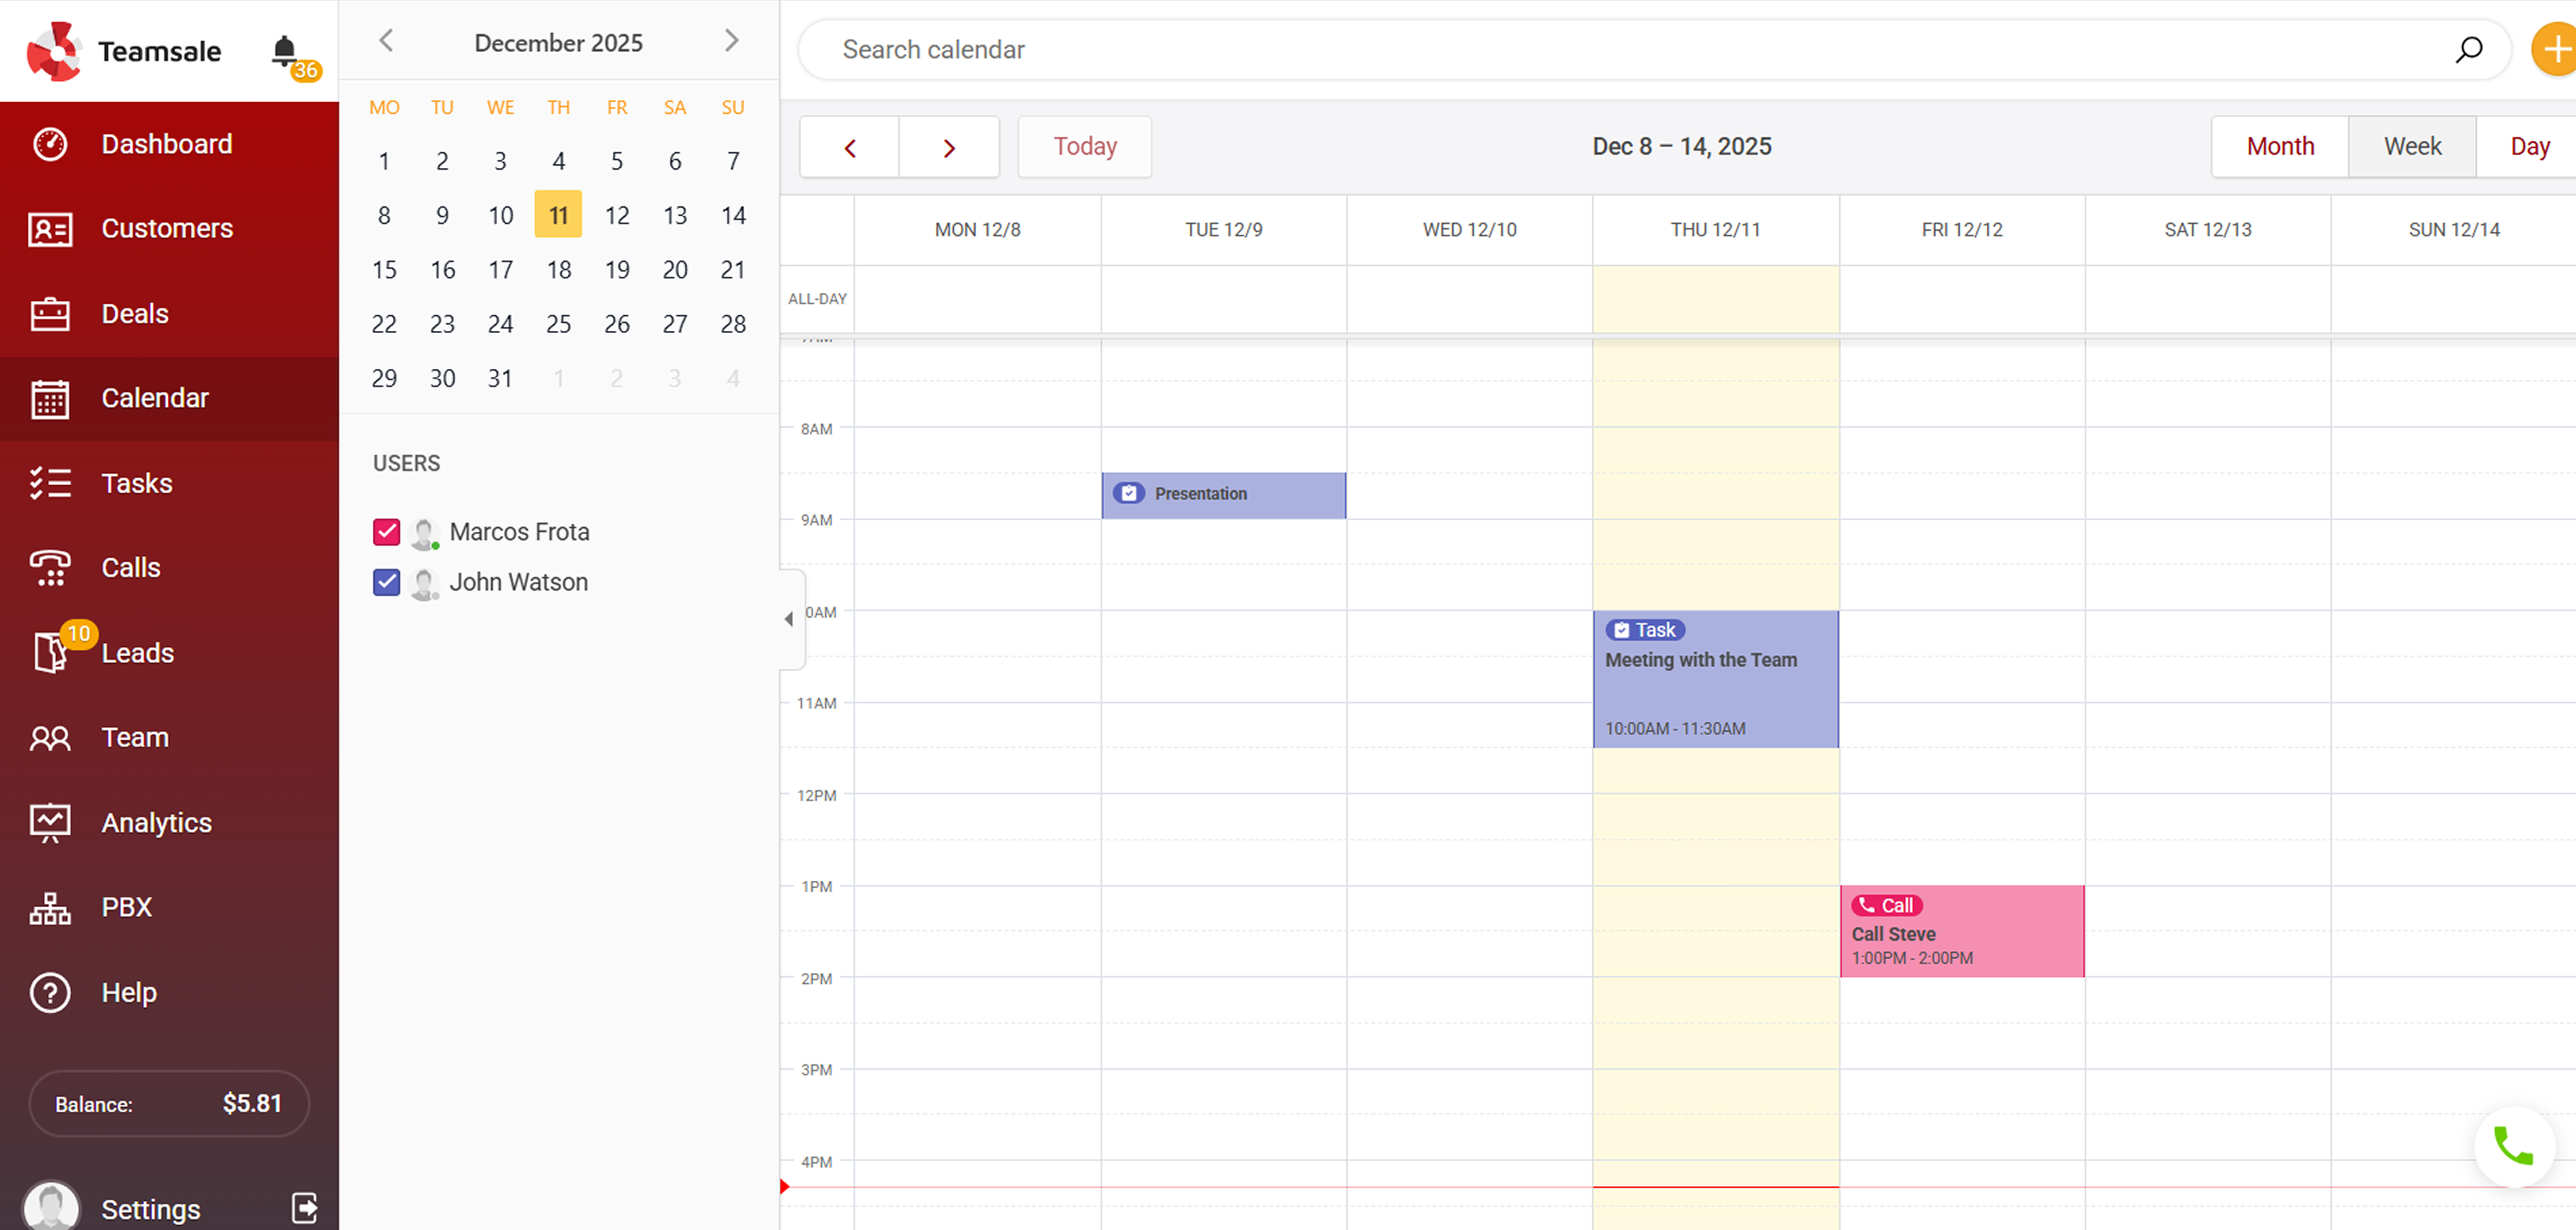
Task: Collapse the users side panel
Action: point(790,619)
